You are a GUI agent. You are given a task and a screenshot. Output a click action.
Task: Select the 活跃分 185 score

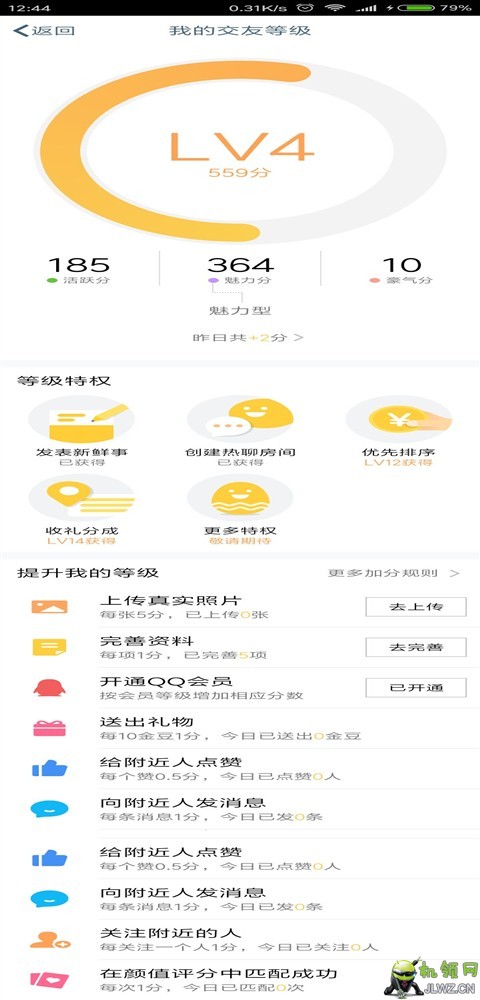(78, 270)
